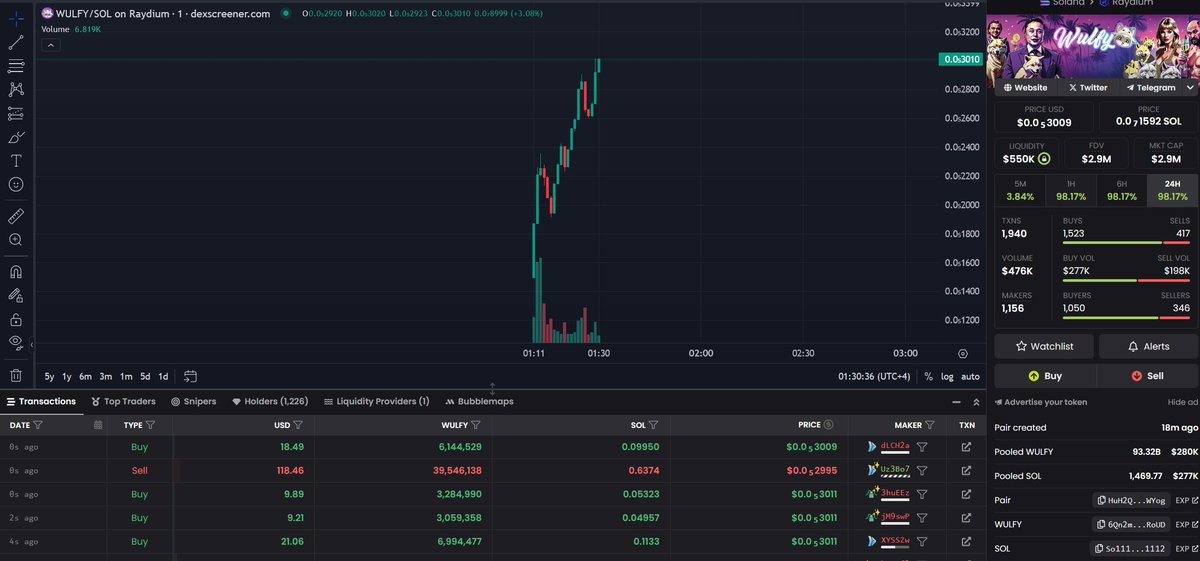Toggle auto scale on chart
Screen dimensions: 1200x561
click(970, 377)
